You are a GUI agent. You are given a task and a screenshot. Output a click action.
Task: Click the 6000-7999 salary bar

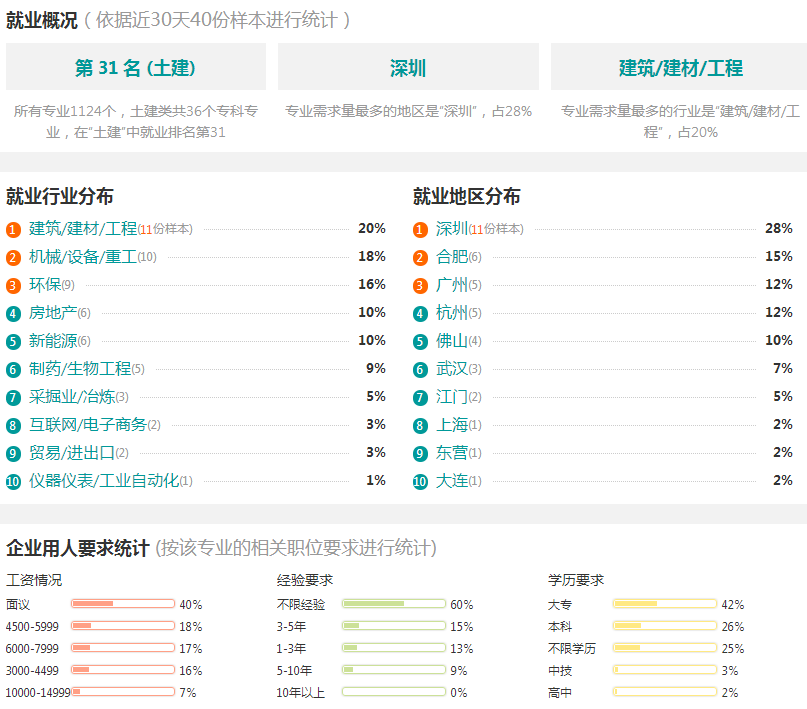click(x=123, y=647)
